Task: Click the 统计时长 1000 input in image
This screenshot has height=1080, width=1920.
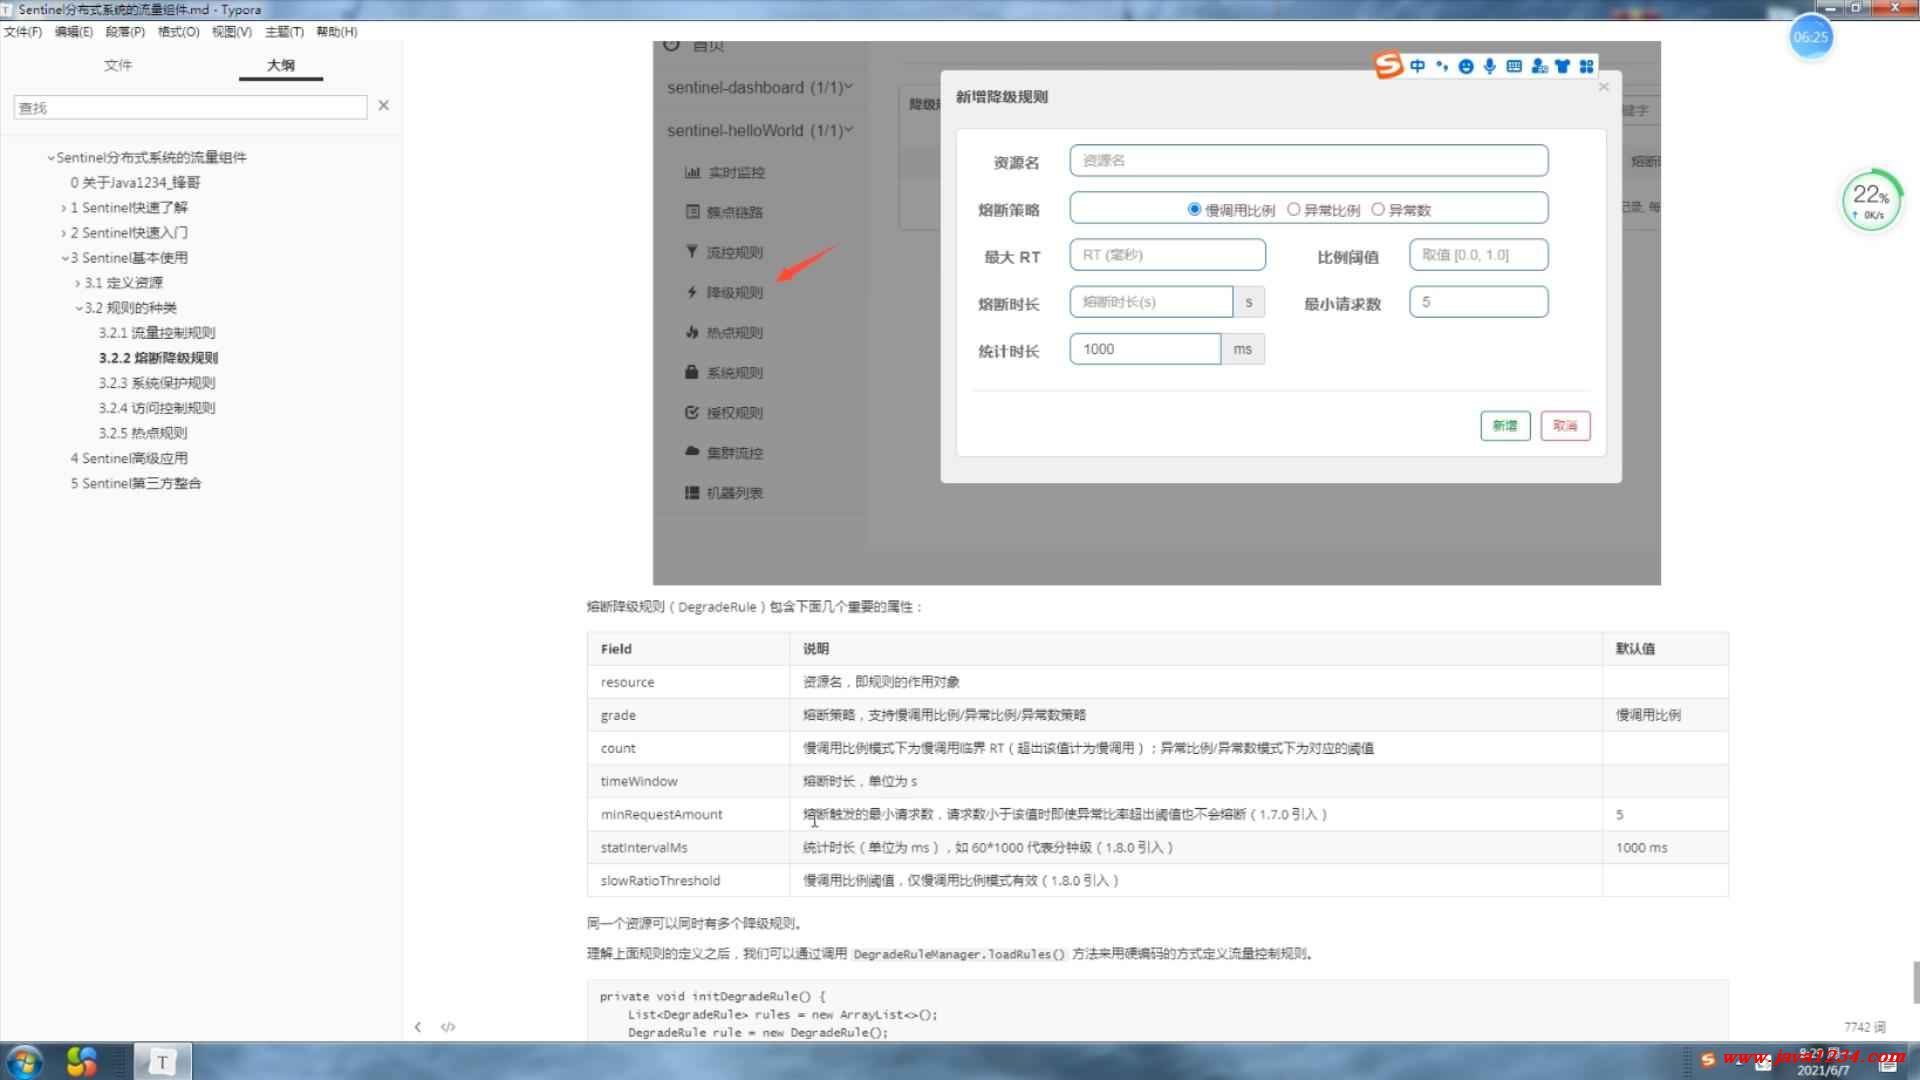Action: point(1145,349)
